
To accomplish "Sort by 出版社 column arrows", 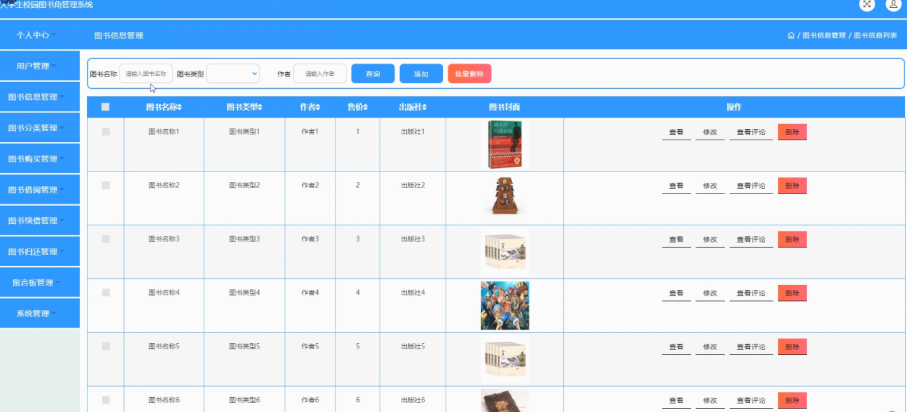I will point(425,107).
